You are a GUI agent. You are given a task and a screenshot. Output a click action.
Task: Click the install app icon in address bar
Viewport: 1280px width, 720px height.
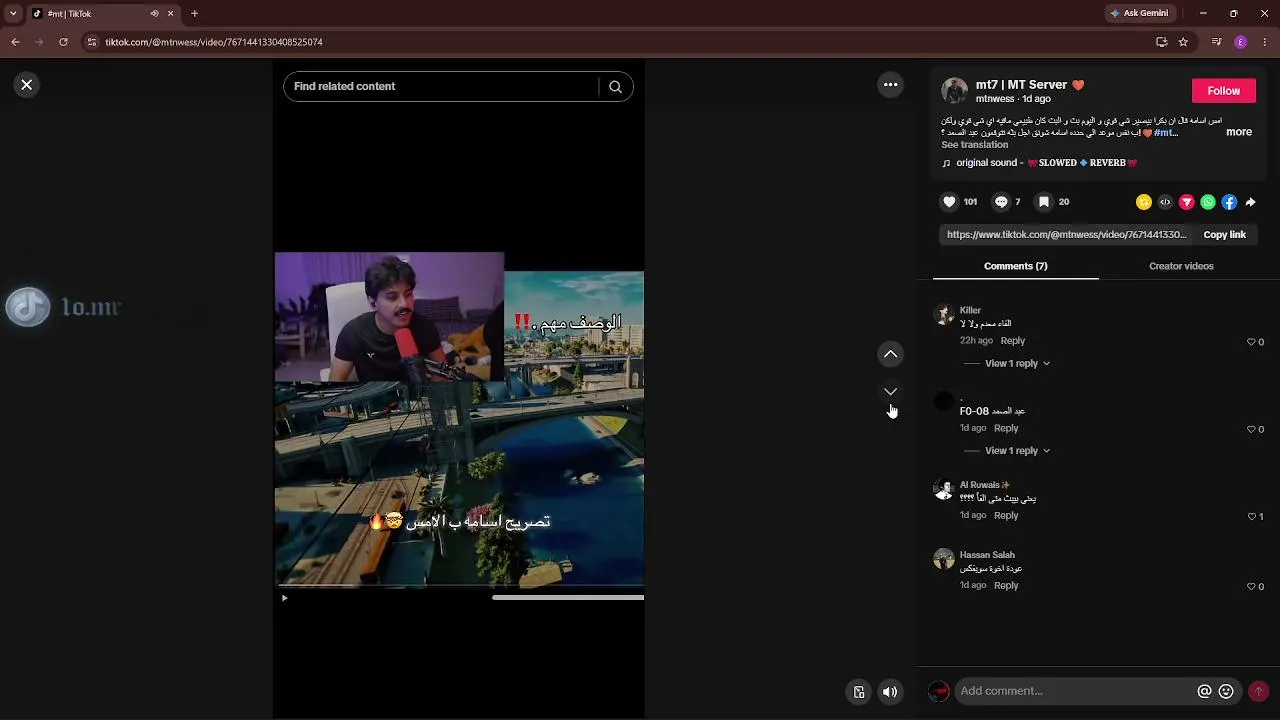[1161, 42]
